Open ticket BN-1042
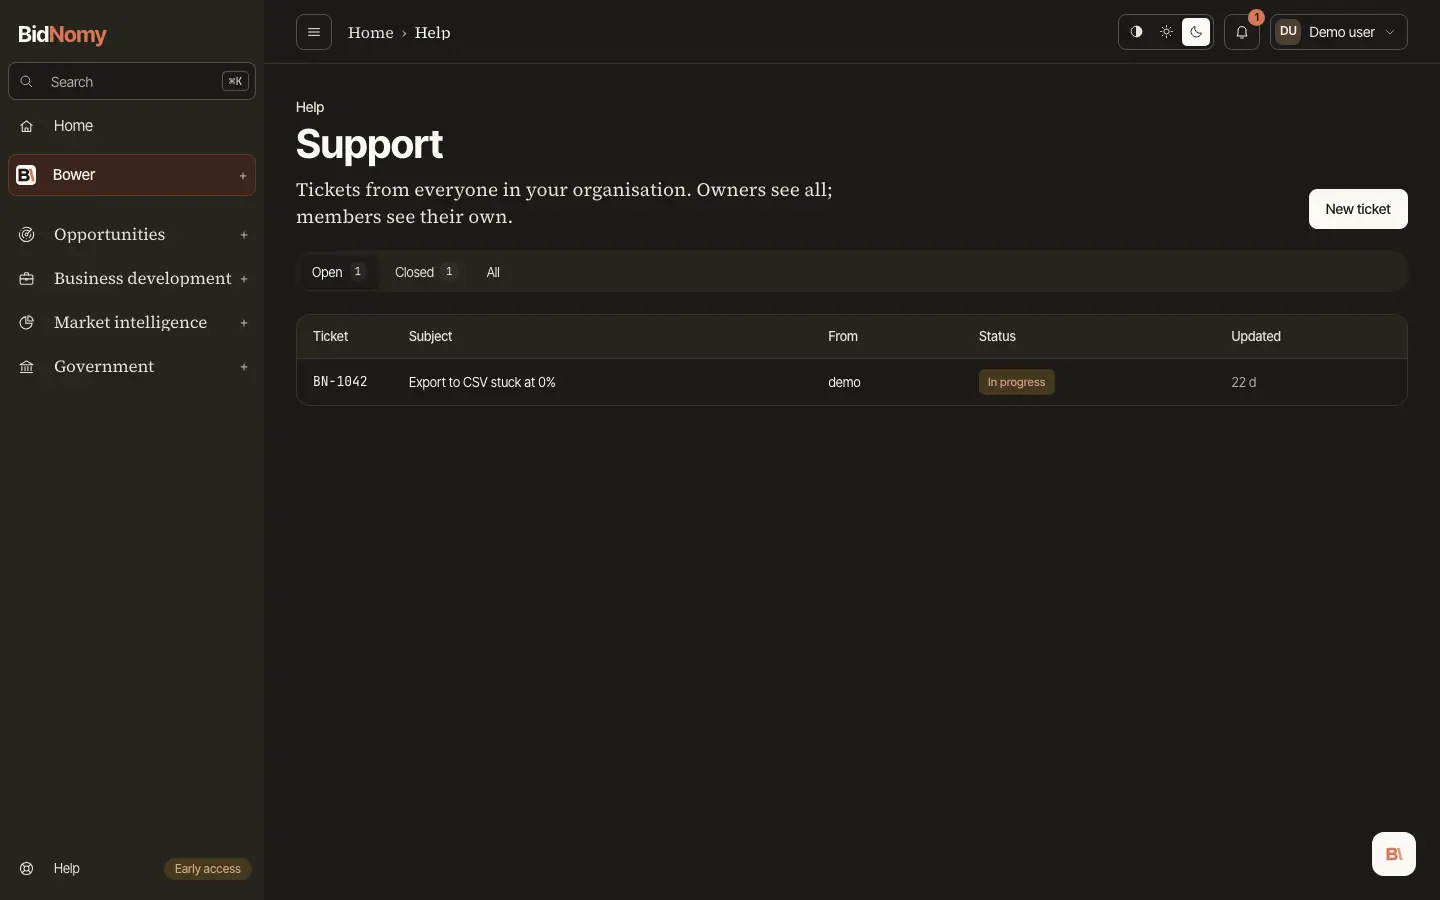 [x=340, y=382]
